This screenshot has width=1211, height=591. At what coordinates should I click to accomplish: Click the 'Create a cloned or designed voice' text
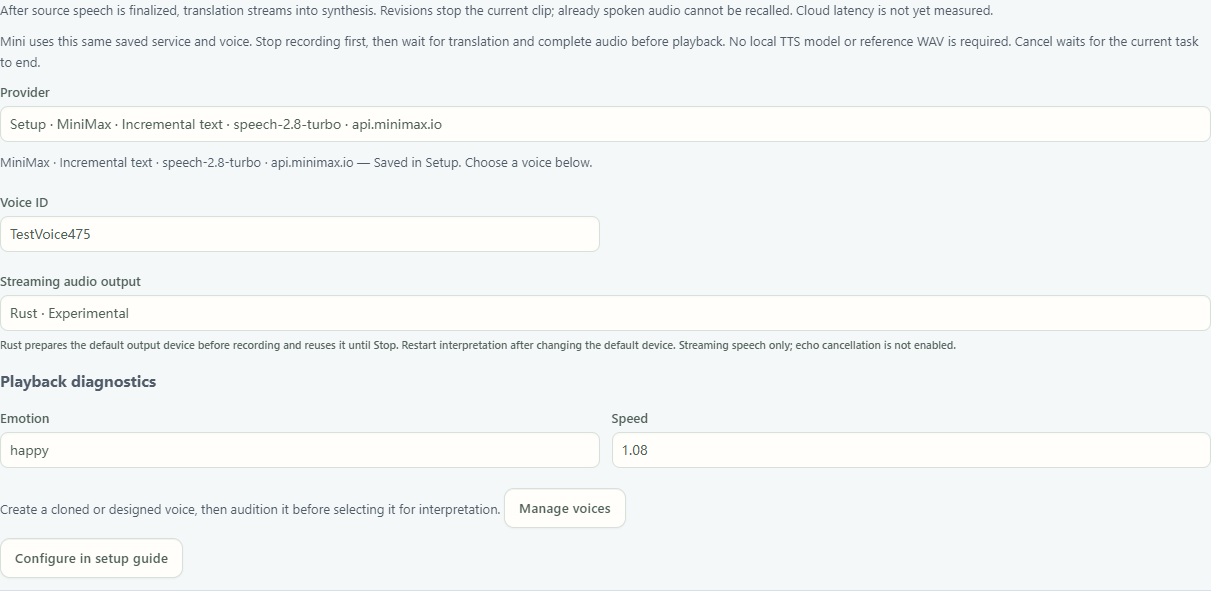pos(250,509)
